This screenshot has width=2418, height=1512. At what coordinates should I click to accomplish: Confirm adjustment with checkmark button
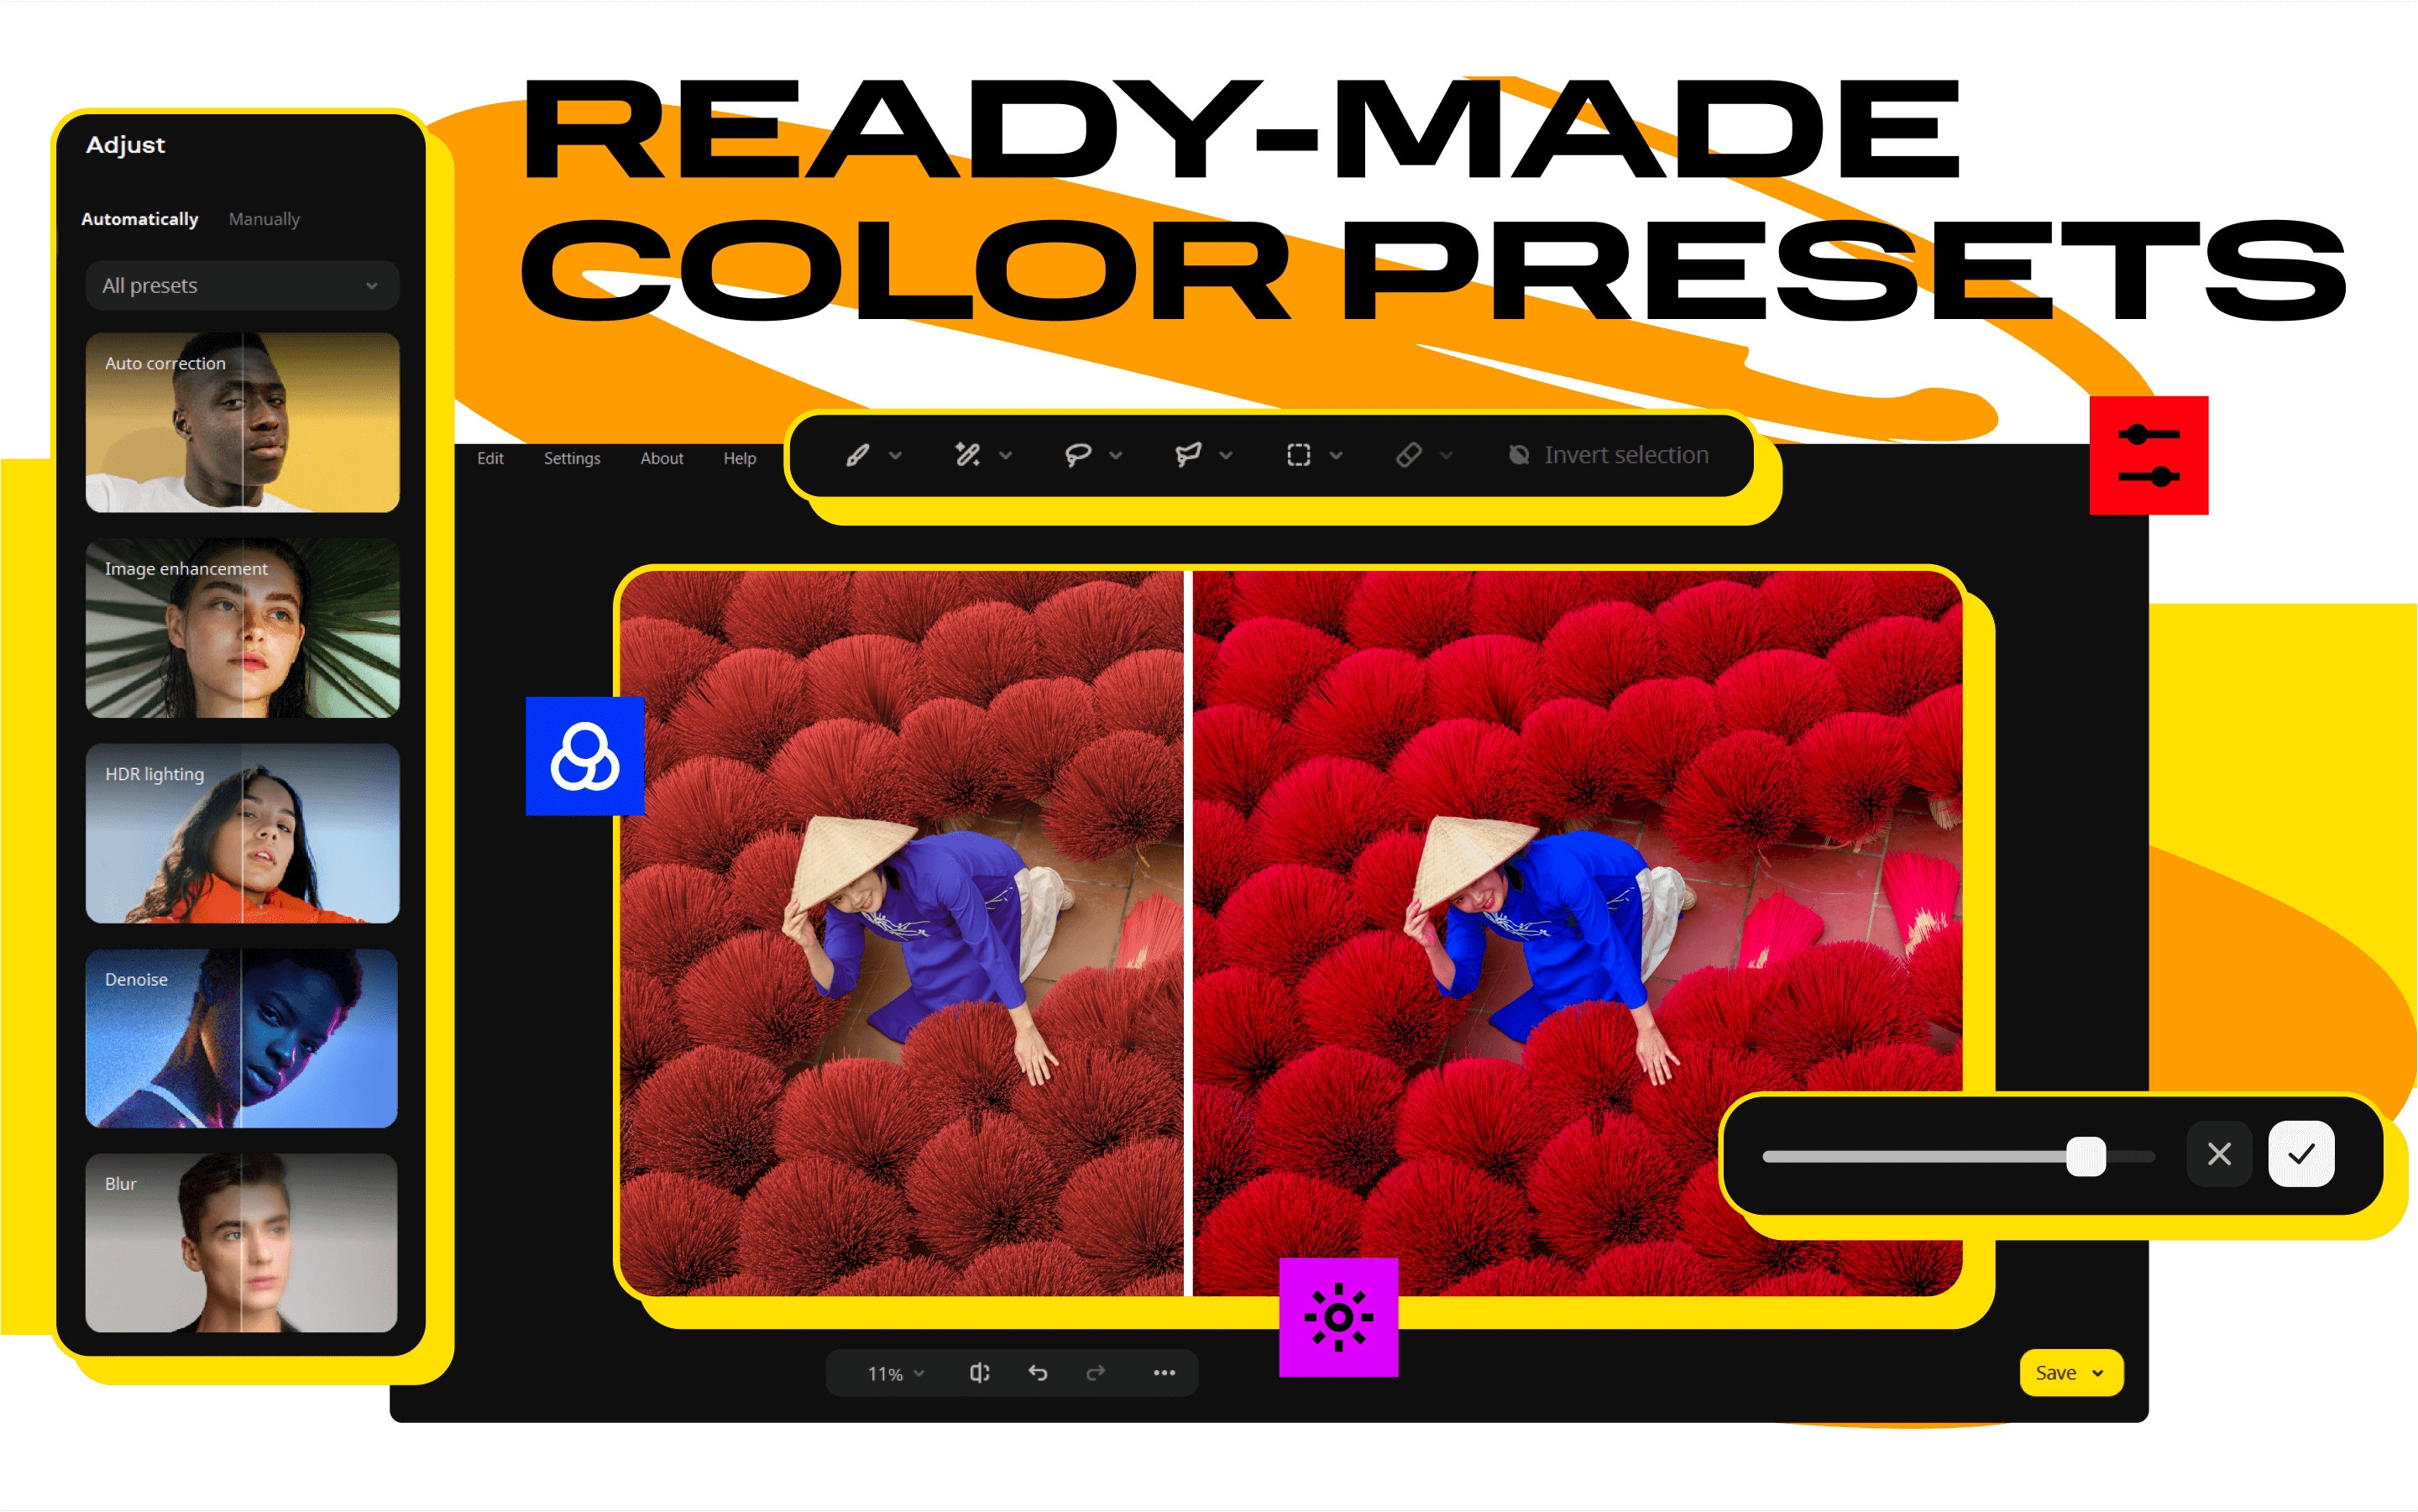tap(2303, 1155)
